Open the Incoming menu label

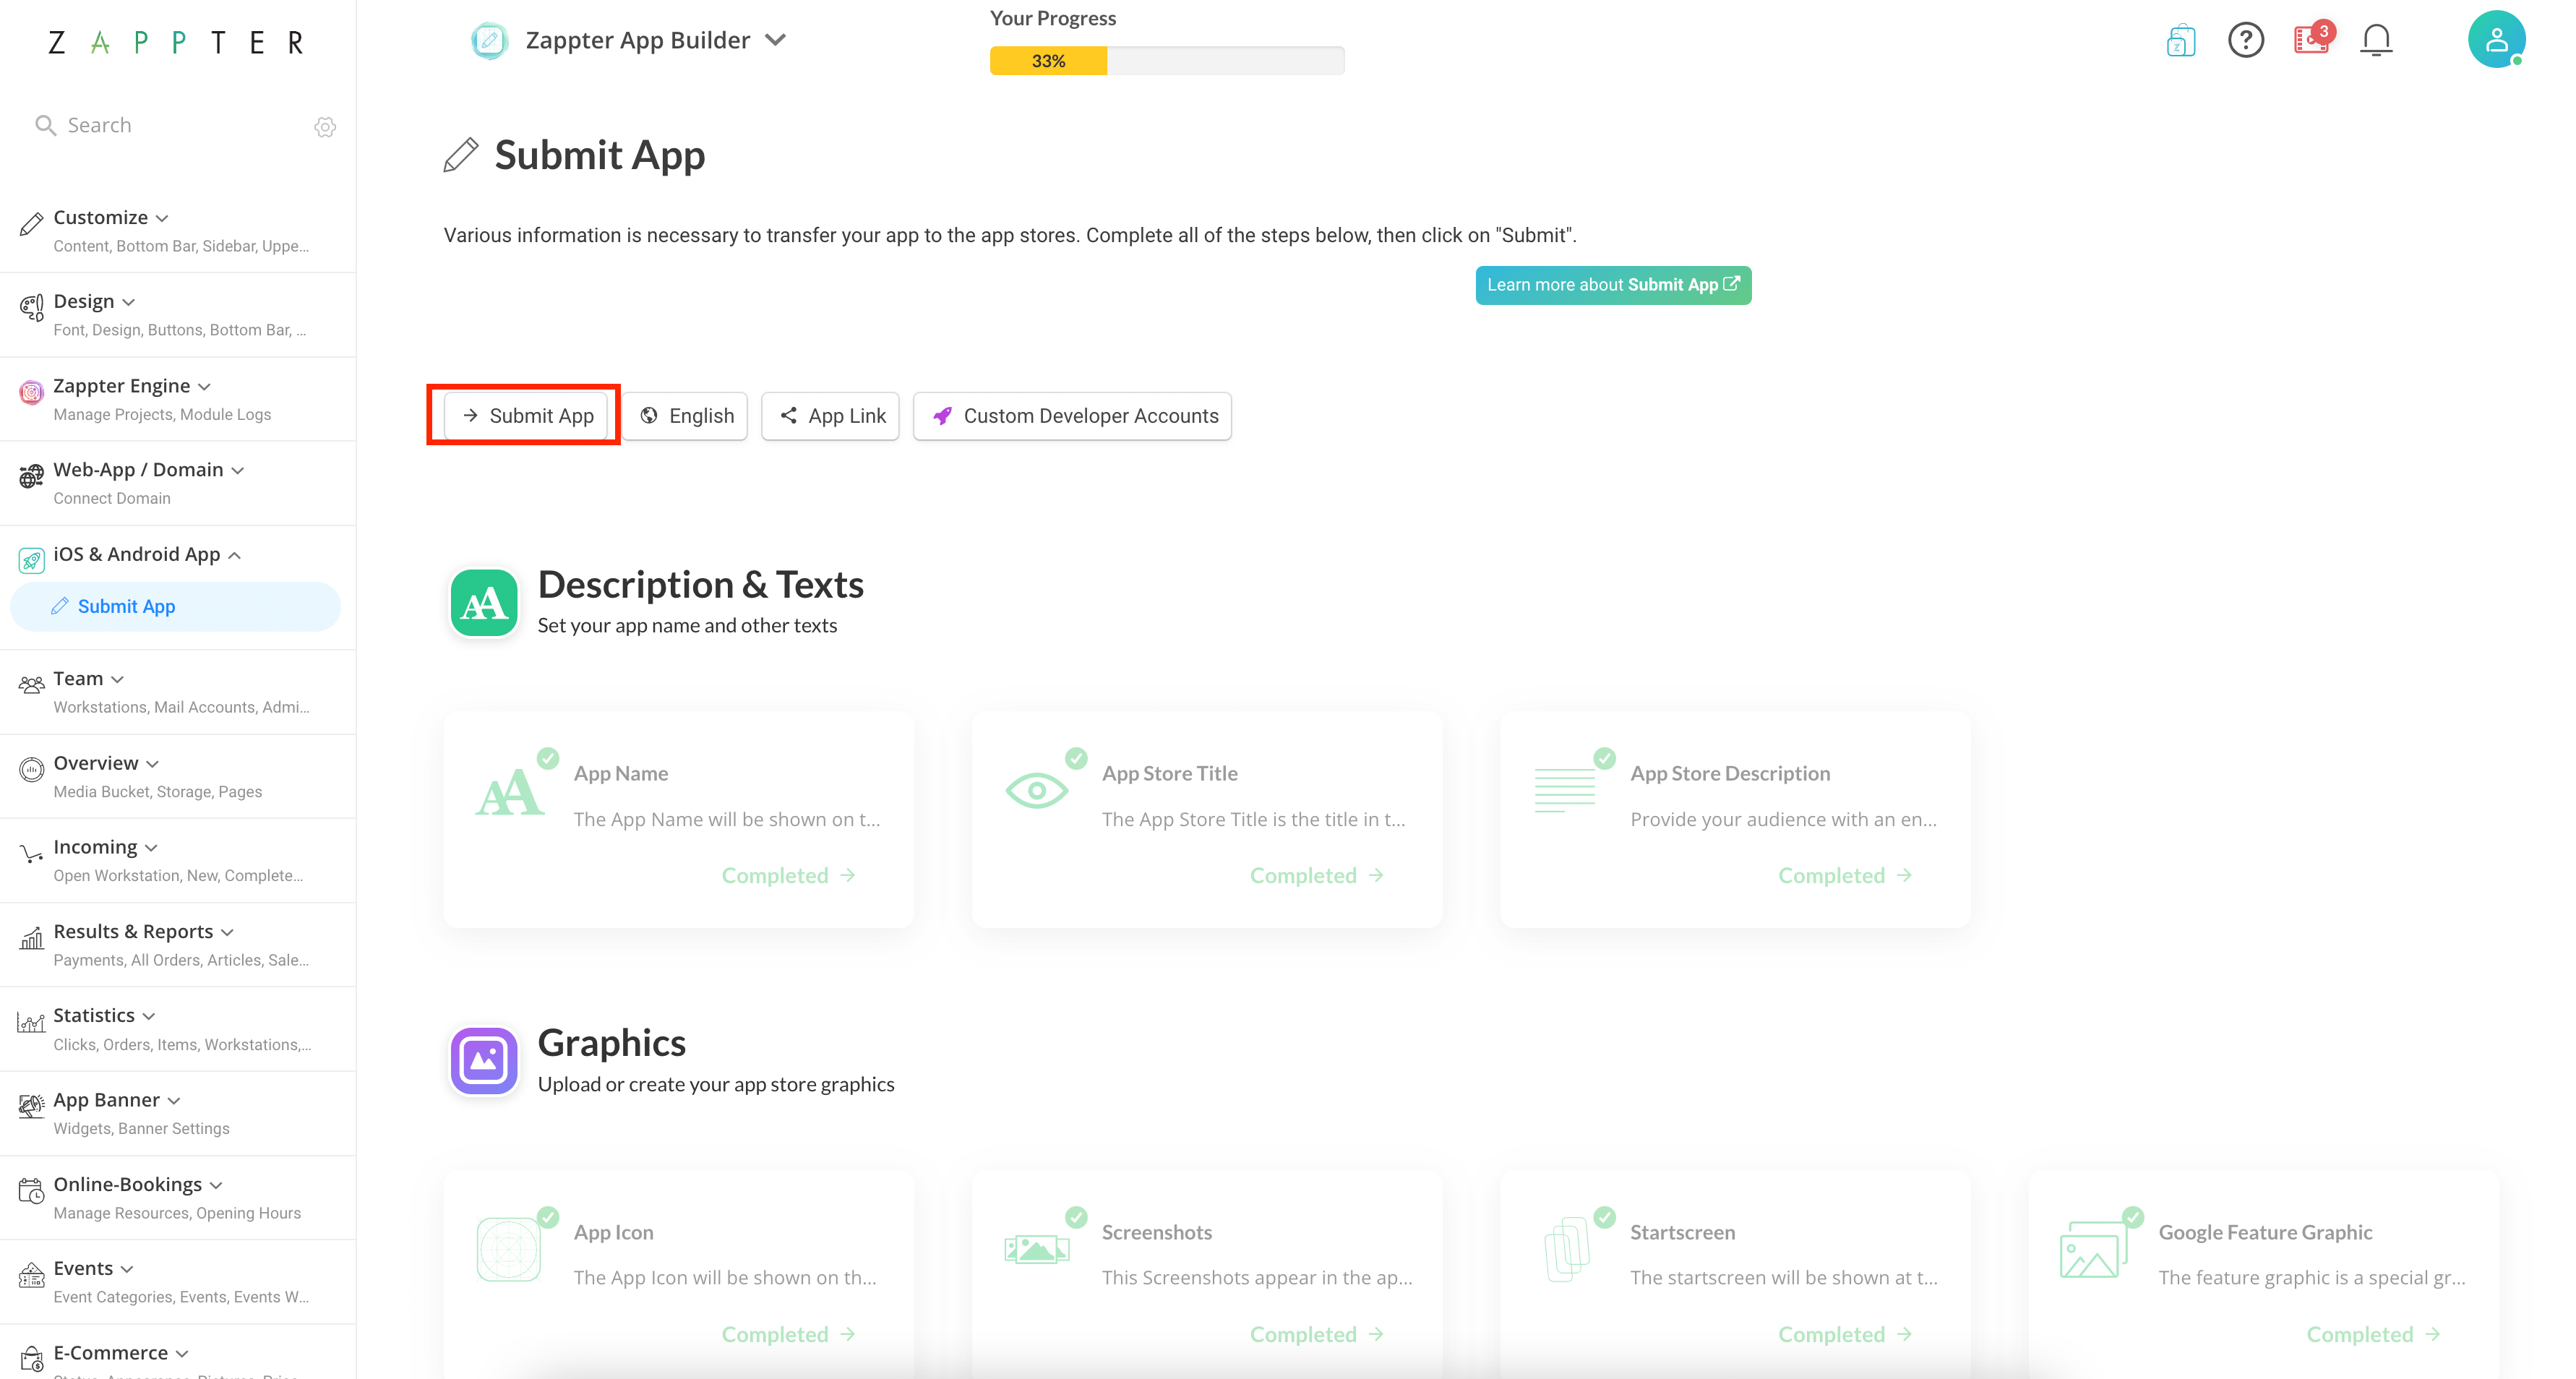[95, 847]
